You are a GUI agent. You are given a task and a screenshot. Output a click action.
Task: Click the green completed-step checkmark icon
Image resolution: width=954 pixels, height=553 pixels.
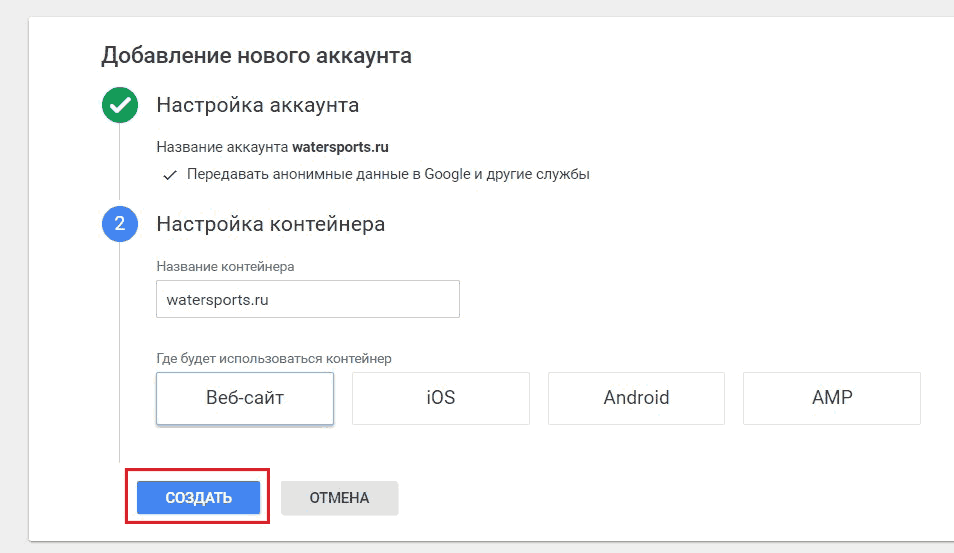[x=120, y=105]
